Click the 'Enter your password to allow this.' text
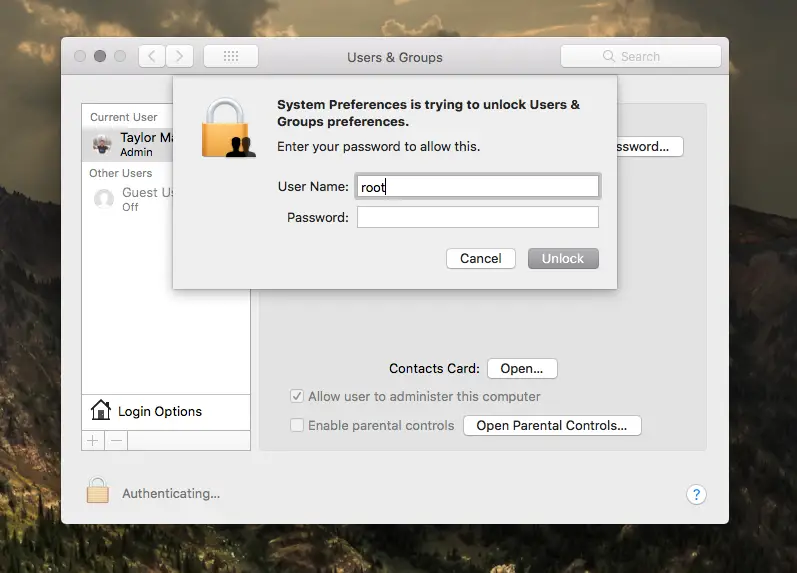The height and width of the screenshot is (573, 797). [379, 146]
